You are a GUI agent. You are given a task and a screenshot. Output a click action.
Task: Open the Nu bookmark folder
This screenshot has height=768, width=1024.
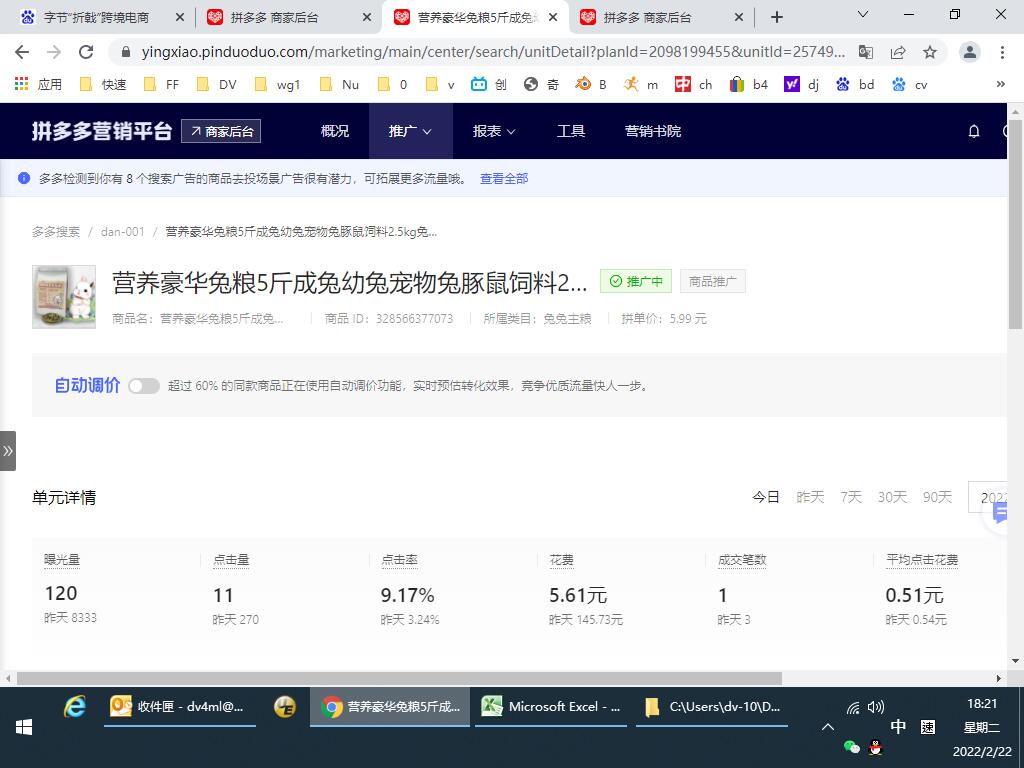(339, 84)
